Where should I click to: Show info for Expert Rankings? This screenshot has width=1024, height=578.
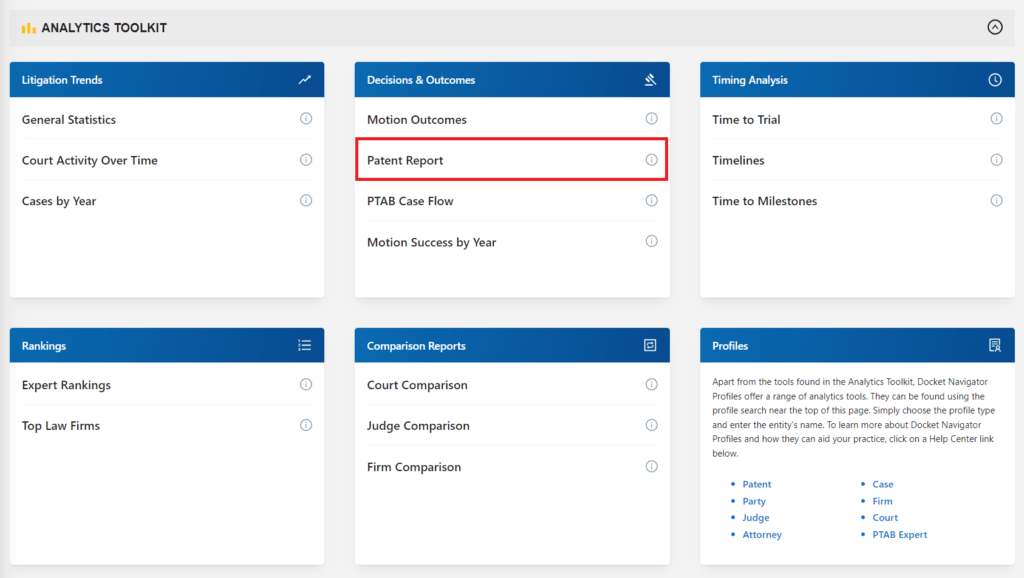(x=306, y=385)
